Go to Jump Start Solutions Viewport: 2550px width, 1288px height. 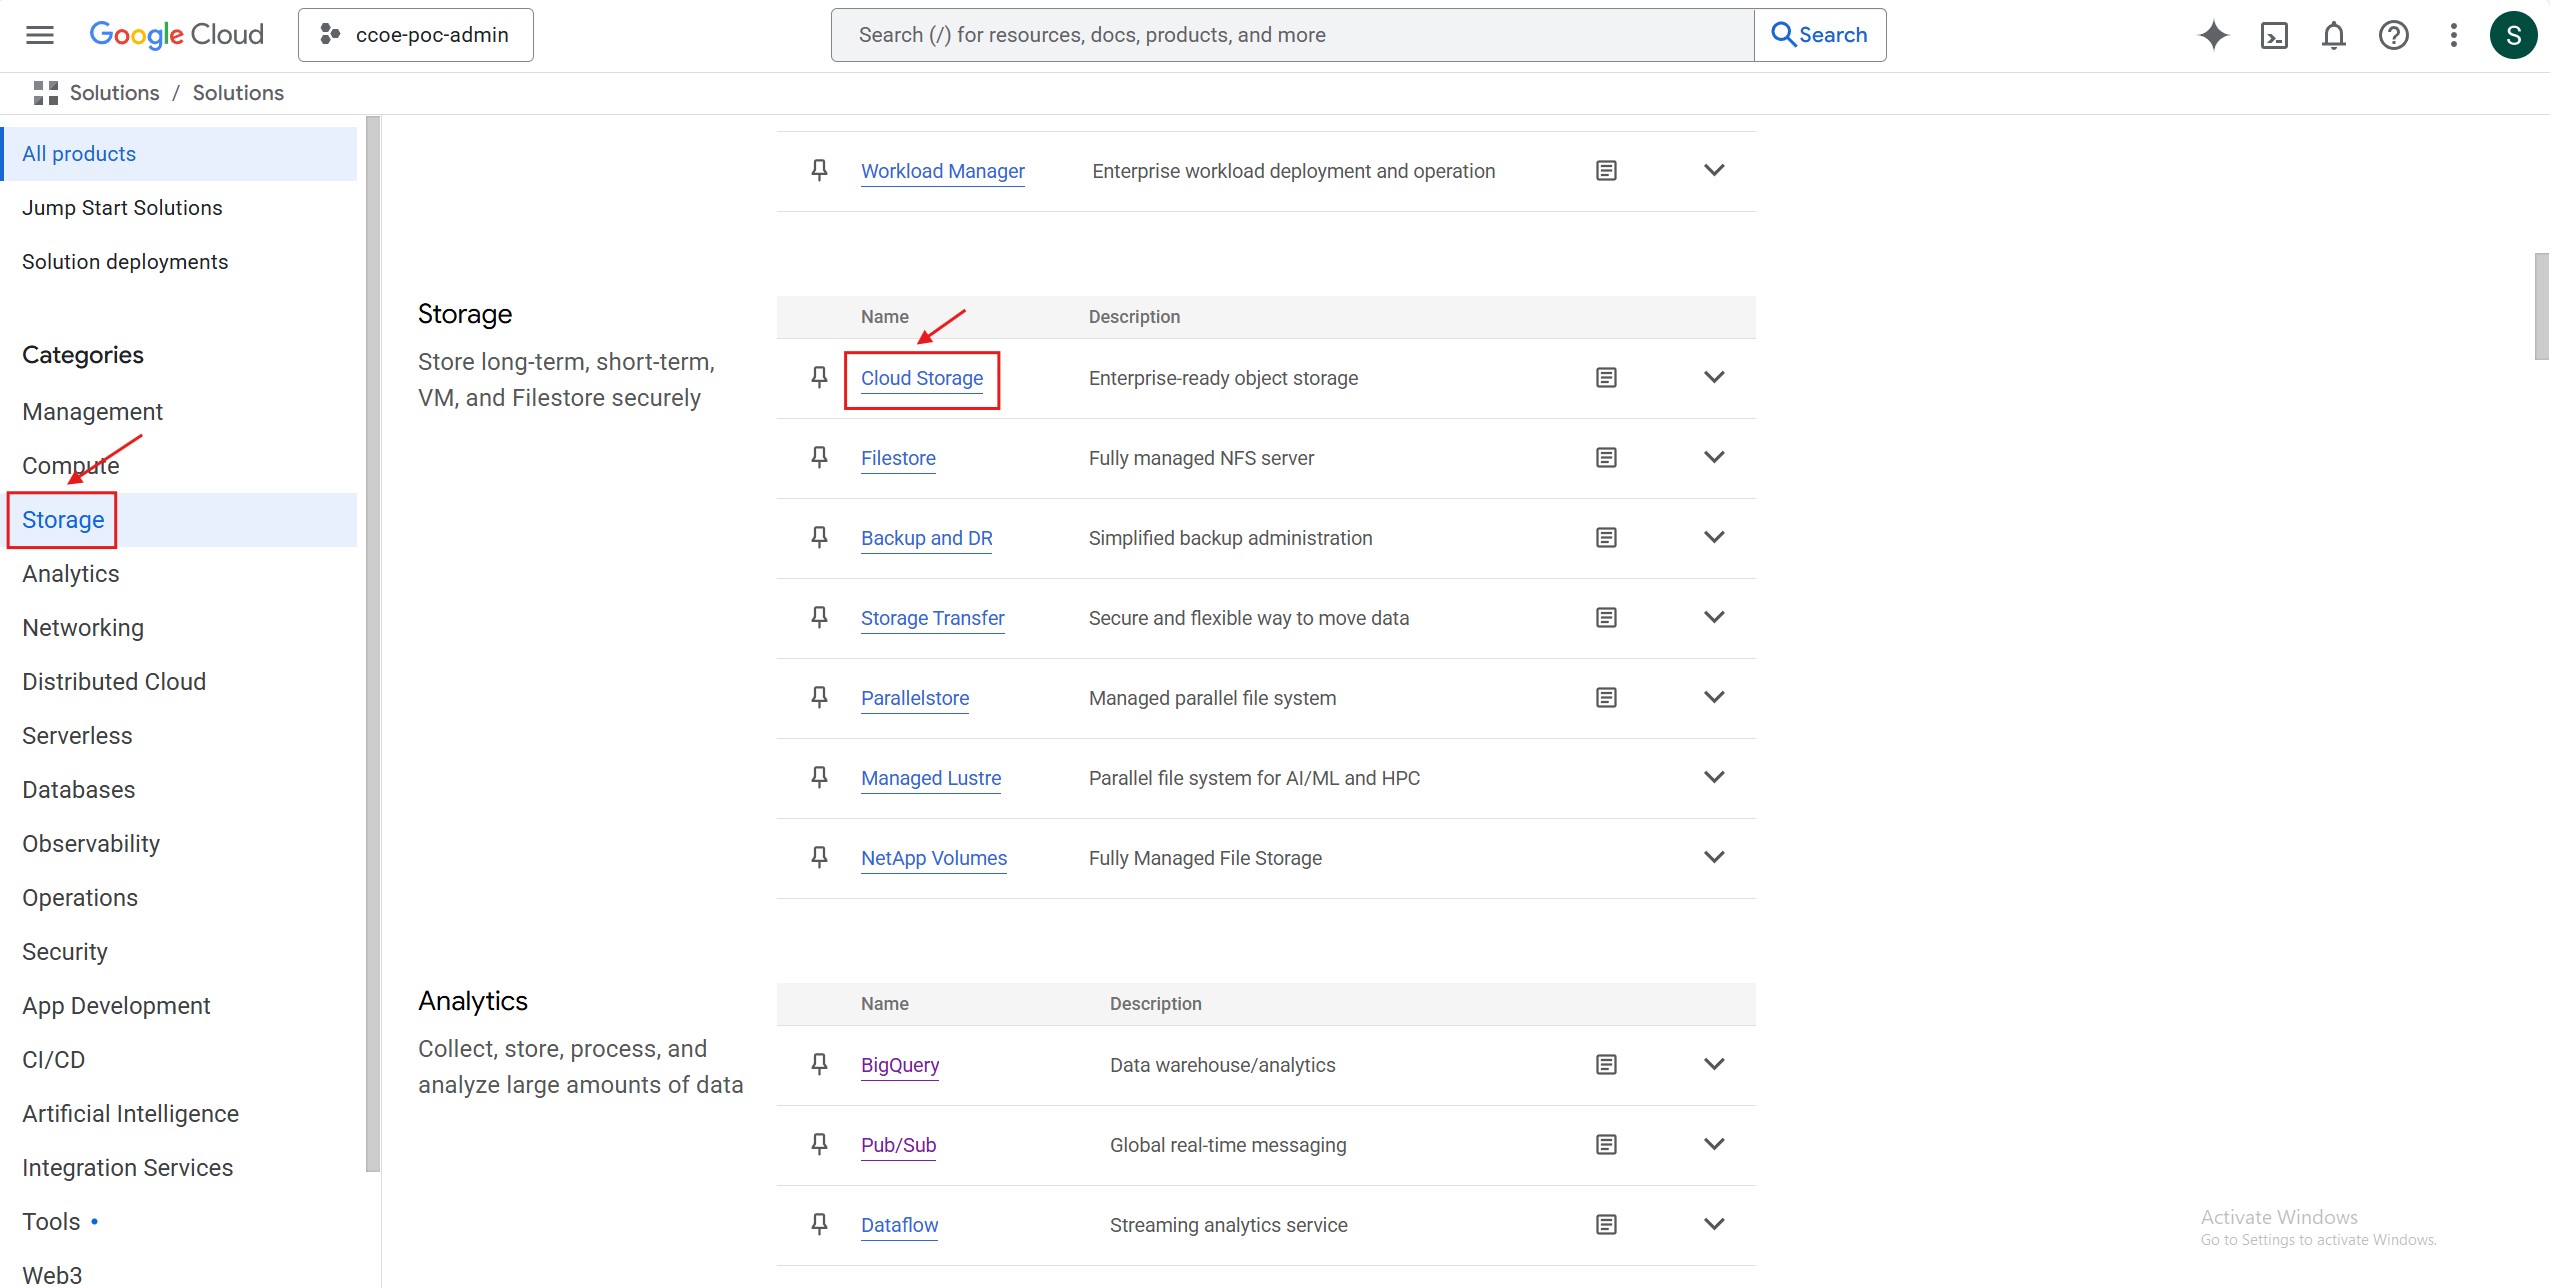point(122,208)
